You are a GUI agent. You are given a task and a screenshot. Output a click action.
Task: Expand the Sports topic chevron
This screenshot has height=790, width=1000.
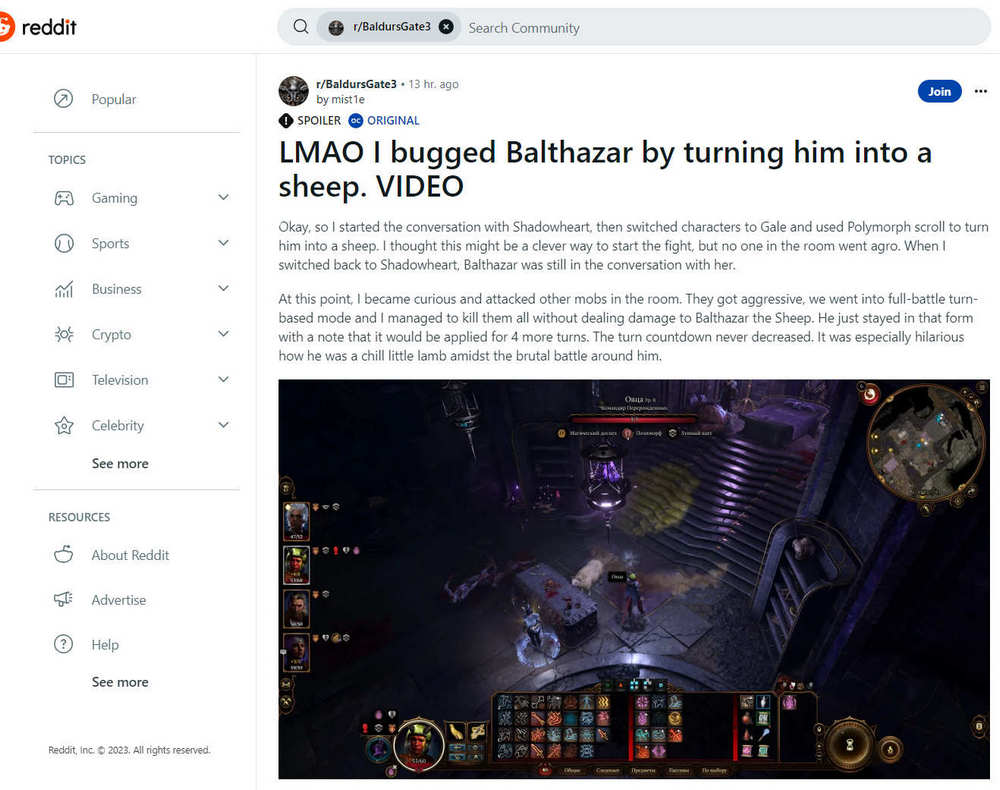tap(223, 243)
